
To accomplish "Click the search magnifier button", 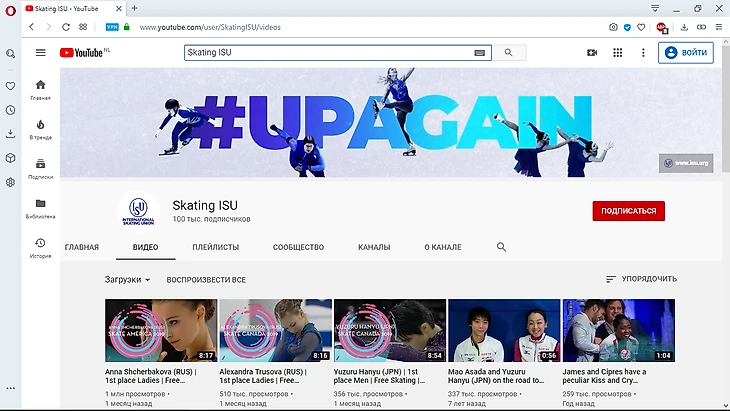I will (509, 53).
